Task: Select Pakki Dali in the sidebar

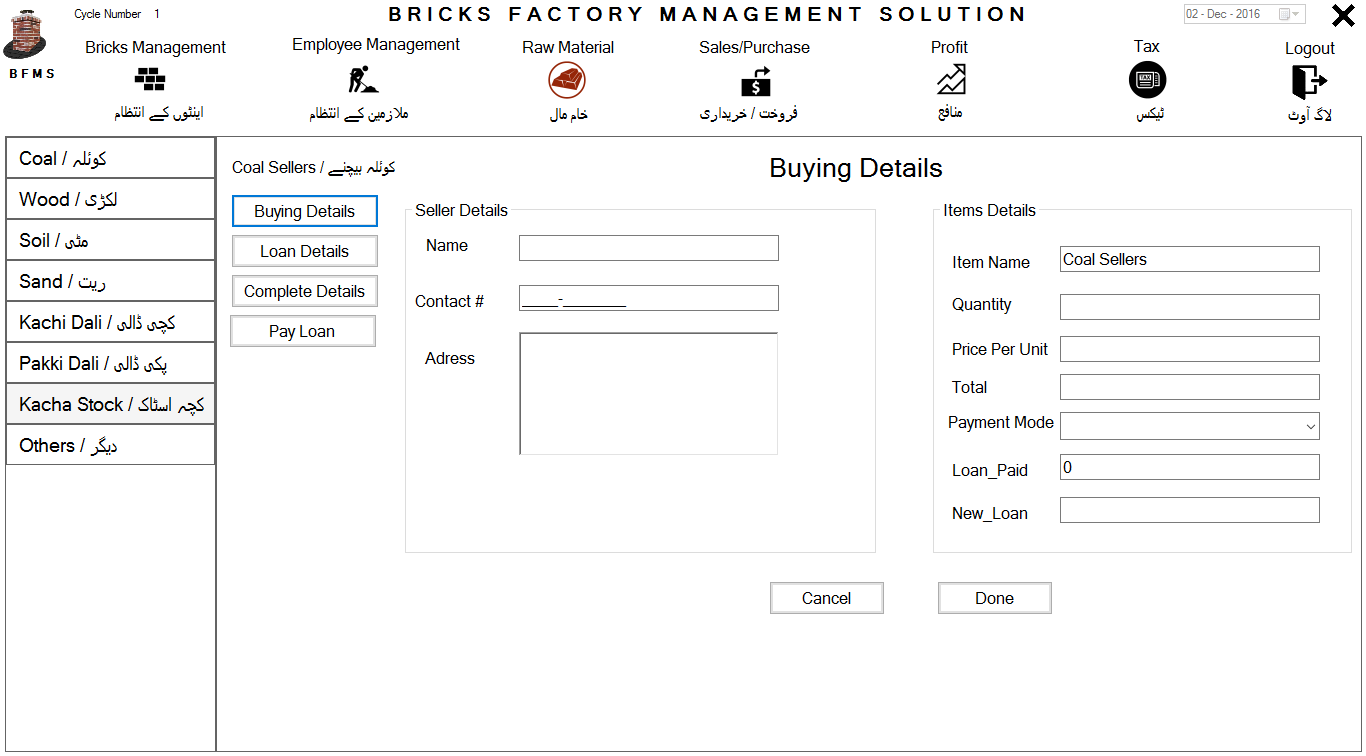Action: 111,363
